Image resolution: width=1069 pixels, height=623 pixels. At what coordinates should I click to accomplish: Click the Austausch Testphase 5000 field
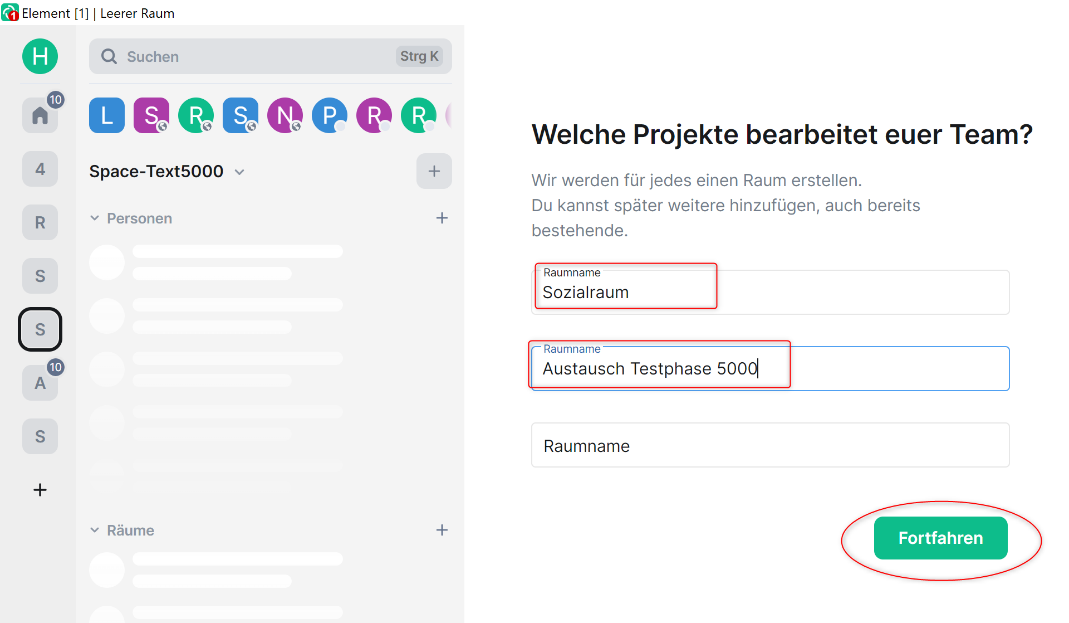[x=770, y=369]
